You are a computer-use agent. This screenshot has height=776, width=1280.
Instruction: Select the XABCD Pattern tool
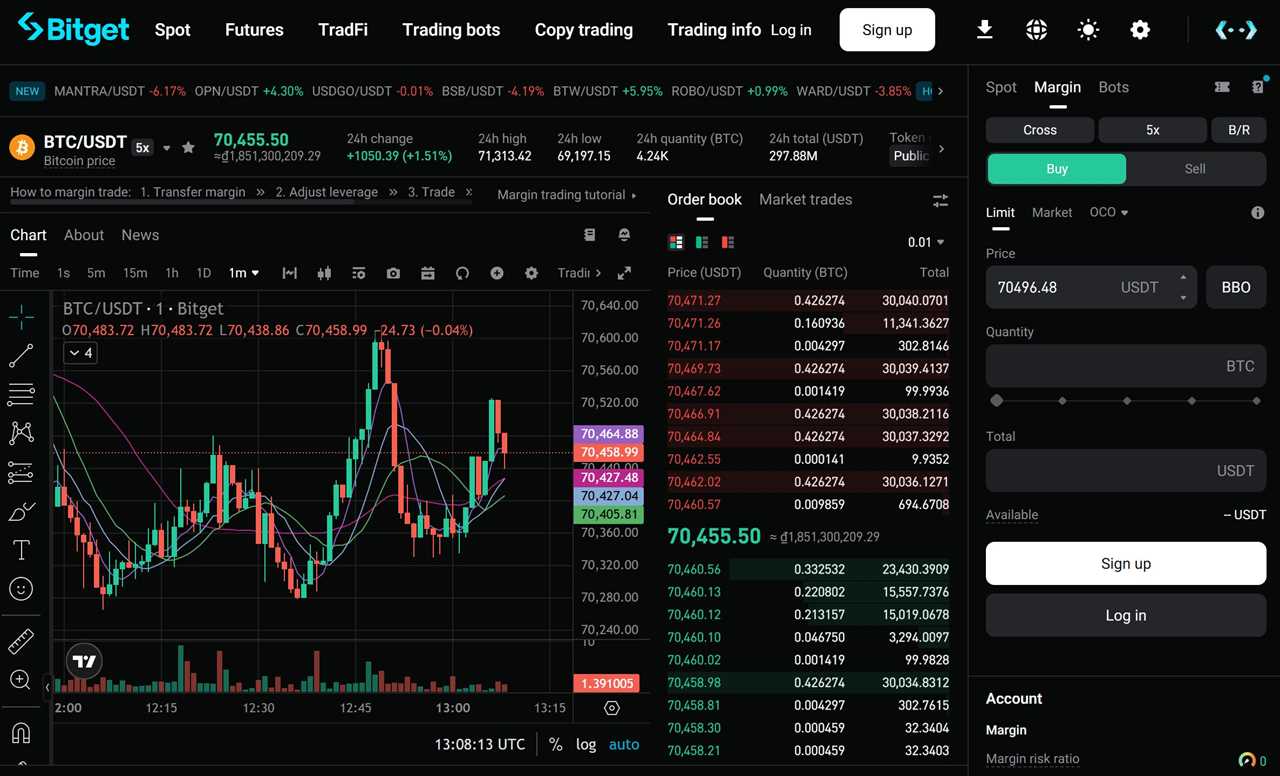tap(21, 433)
